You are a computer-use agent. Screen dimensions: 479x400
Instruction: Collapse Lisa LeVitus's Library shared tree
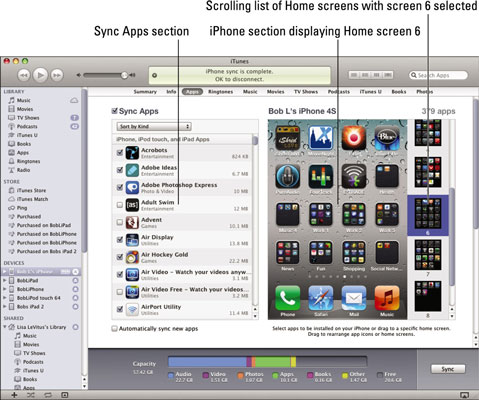[5, 327]
